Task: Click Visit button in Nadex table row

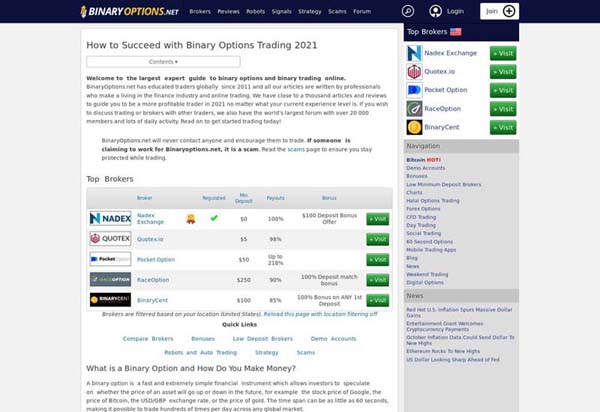Action: pyautogui.click(x=378, y=219)
